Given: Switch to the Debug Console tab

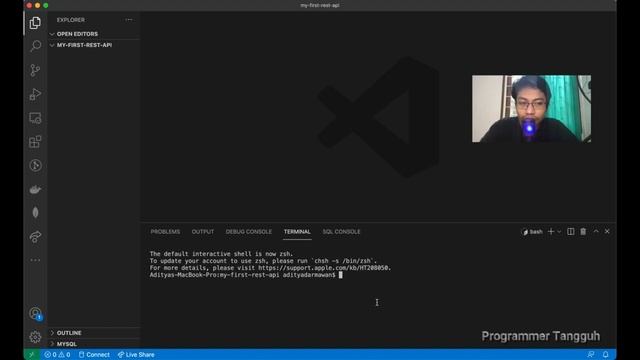Looking at the screenshot, I should pyautogui.click(x=249, y=231).
